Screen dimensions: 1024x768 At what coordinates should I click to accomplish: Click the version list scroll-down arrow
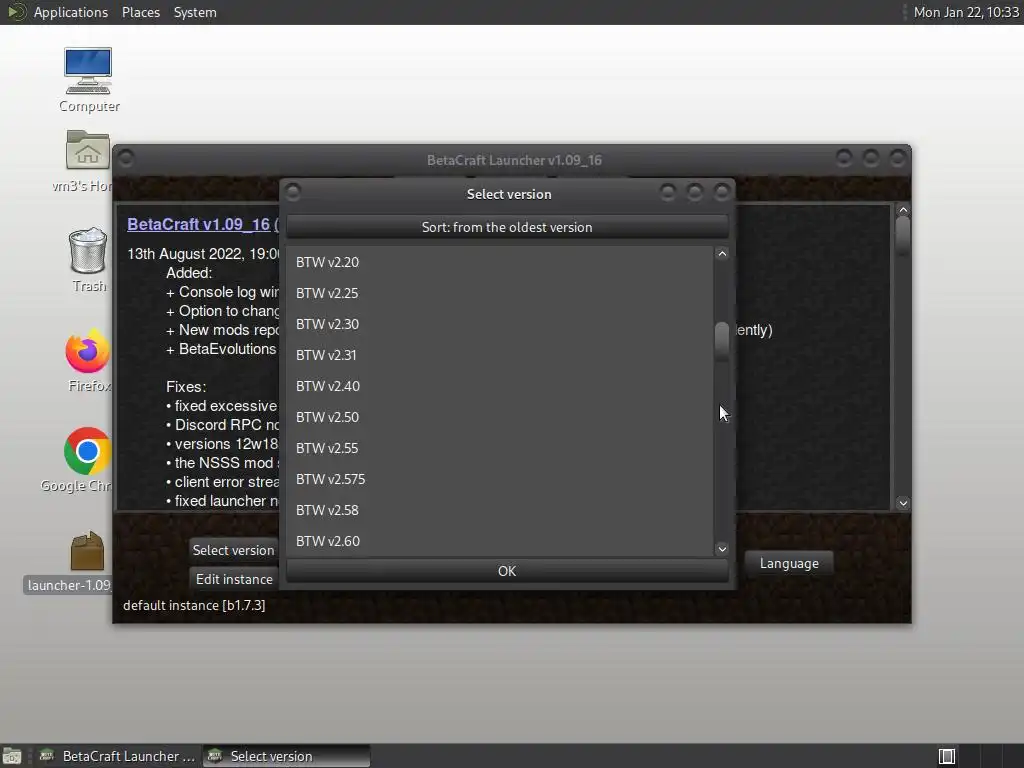[x=722, y=549]
